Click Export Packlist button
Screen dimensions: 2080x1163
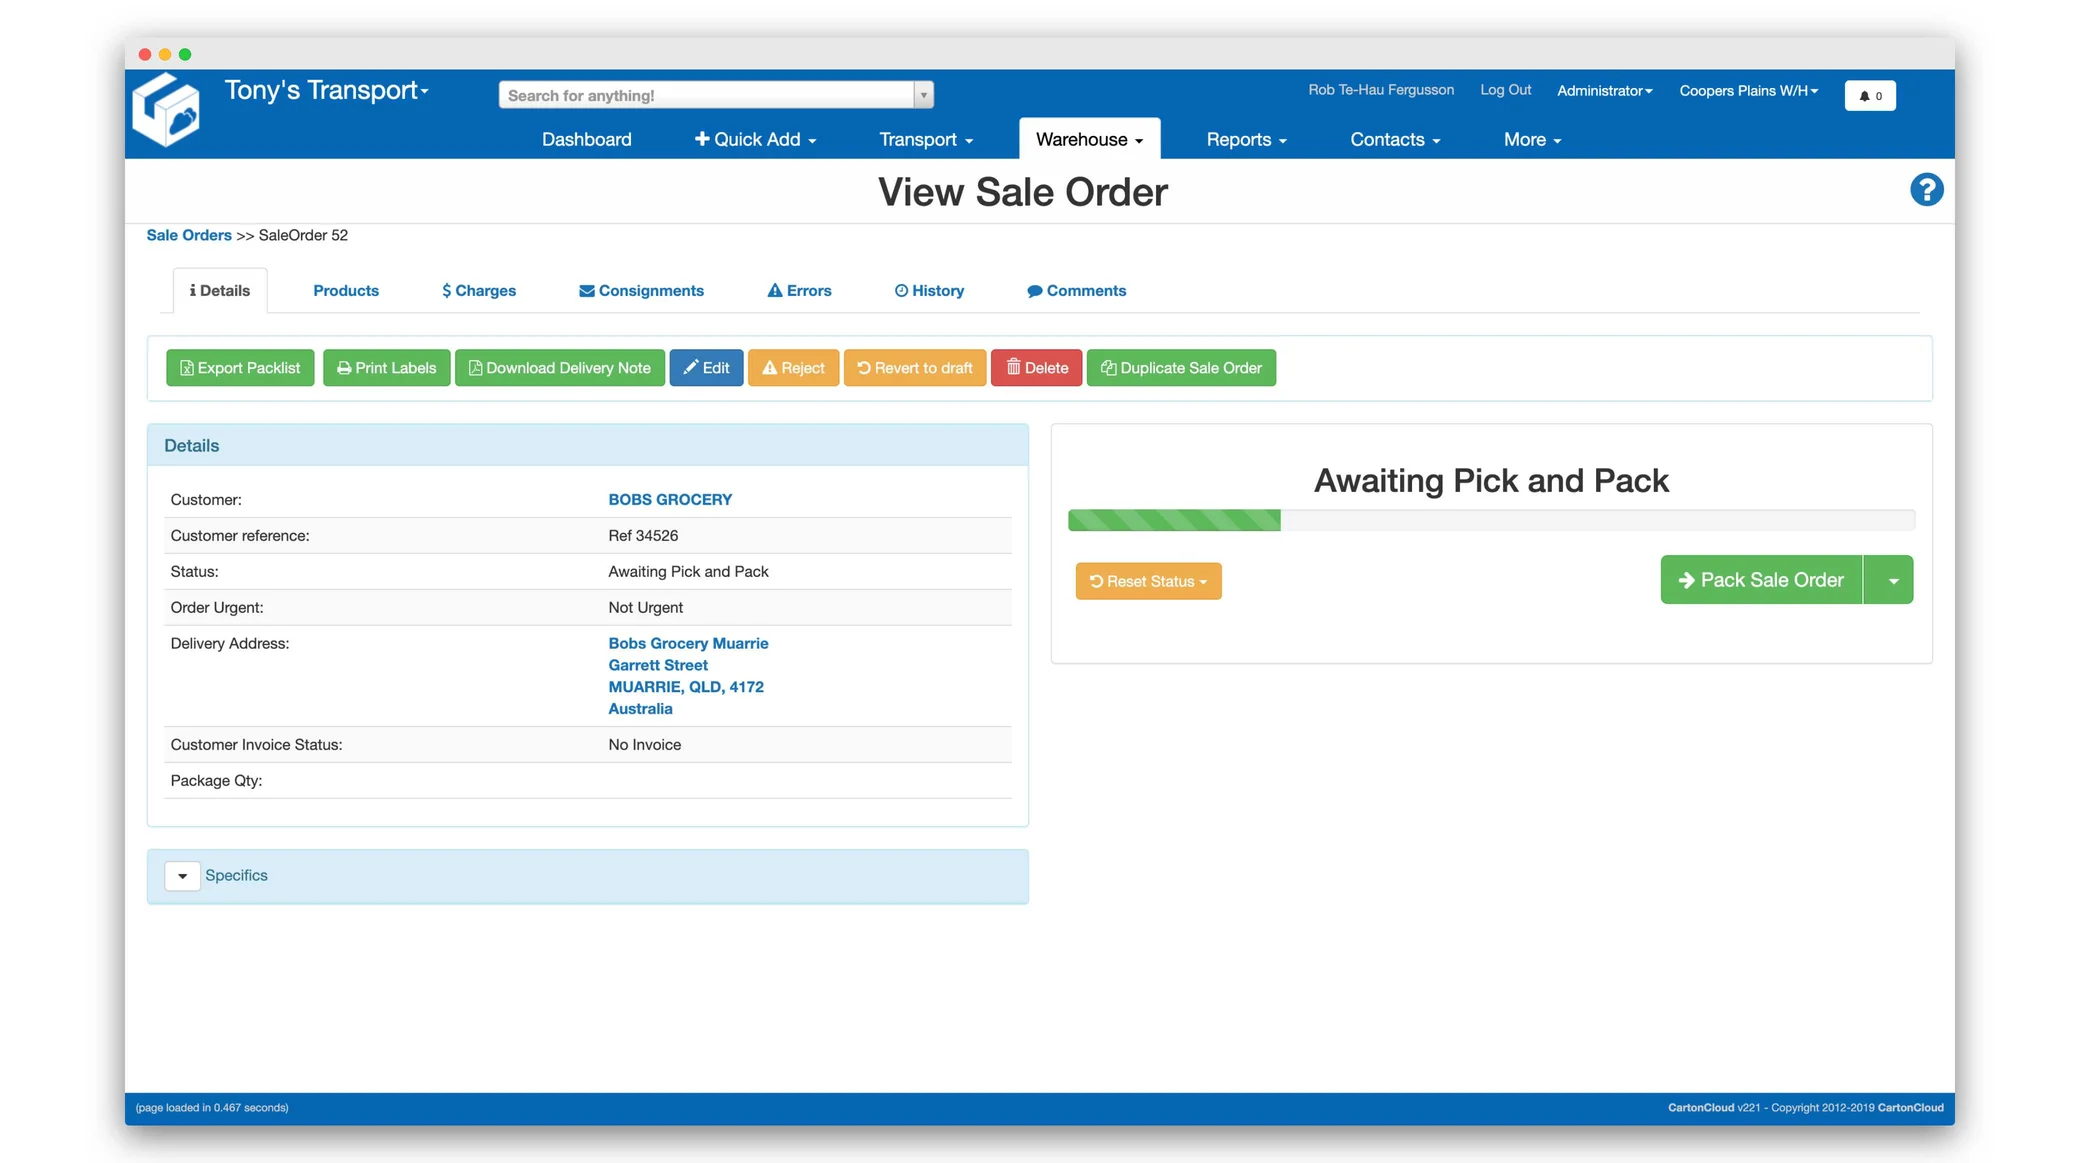(x=240, y=368)
